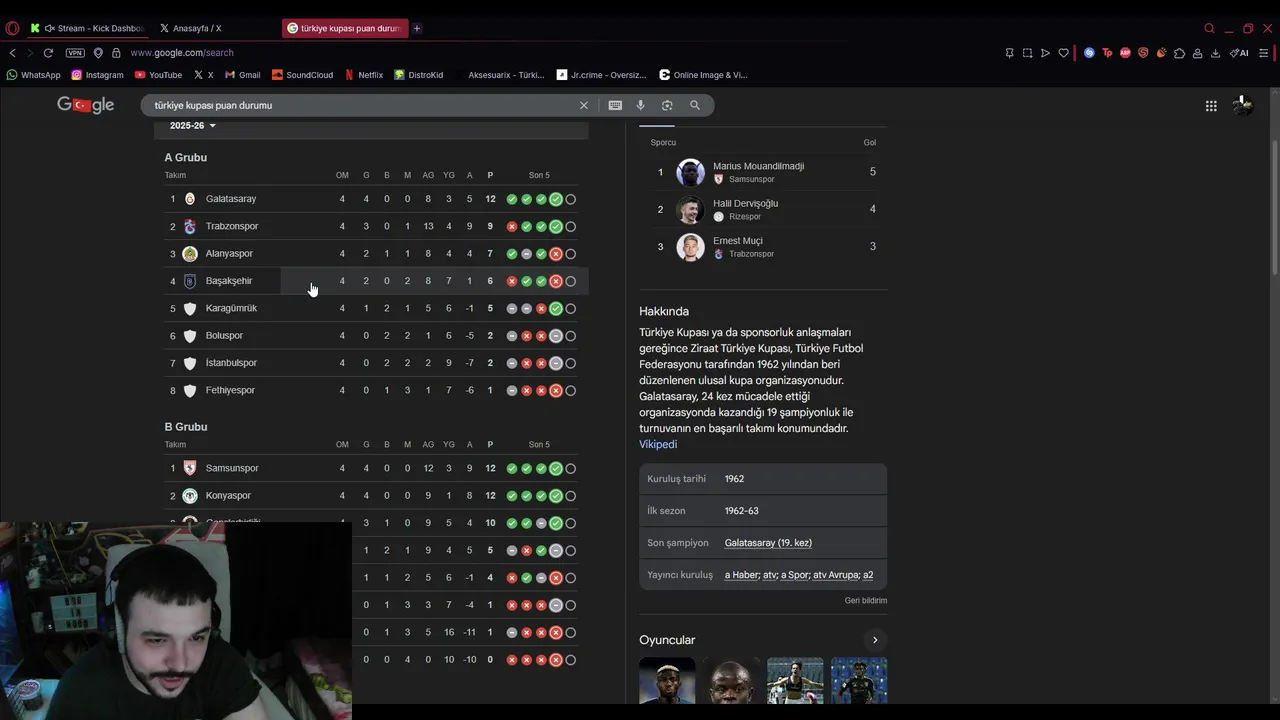Viewport: 1280px width, 720px height.
Task: Open the on-screen keyboard input tool
Action: click(x=615, y=105)
